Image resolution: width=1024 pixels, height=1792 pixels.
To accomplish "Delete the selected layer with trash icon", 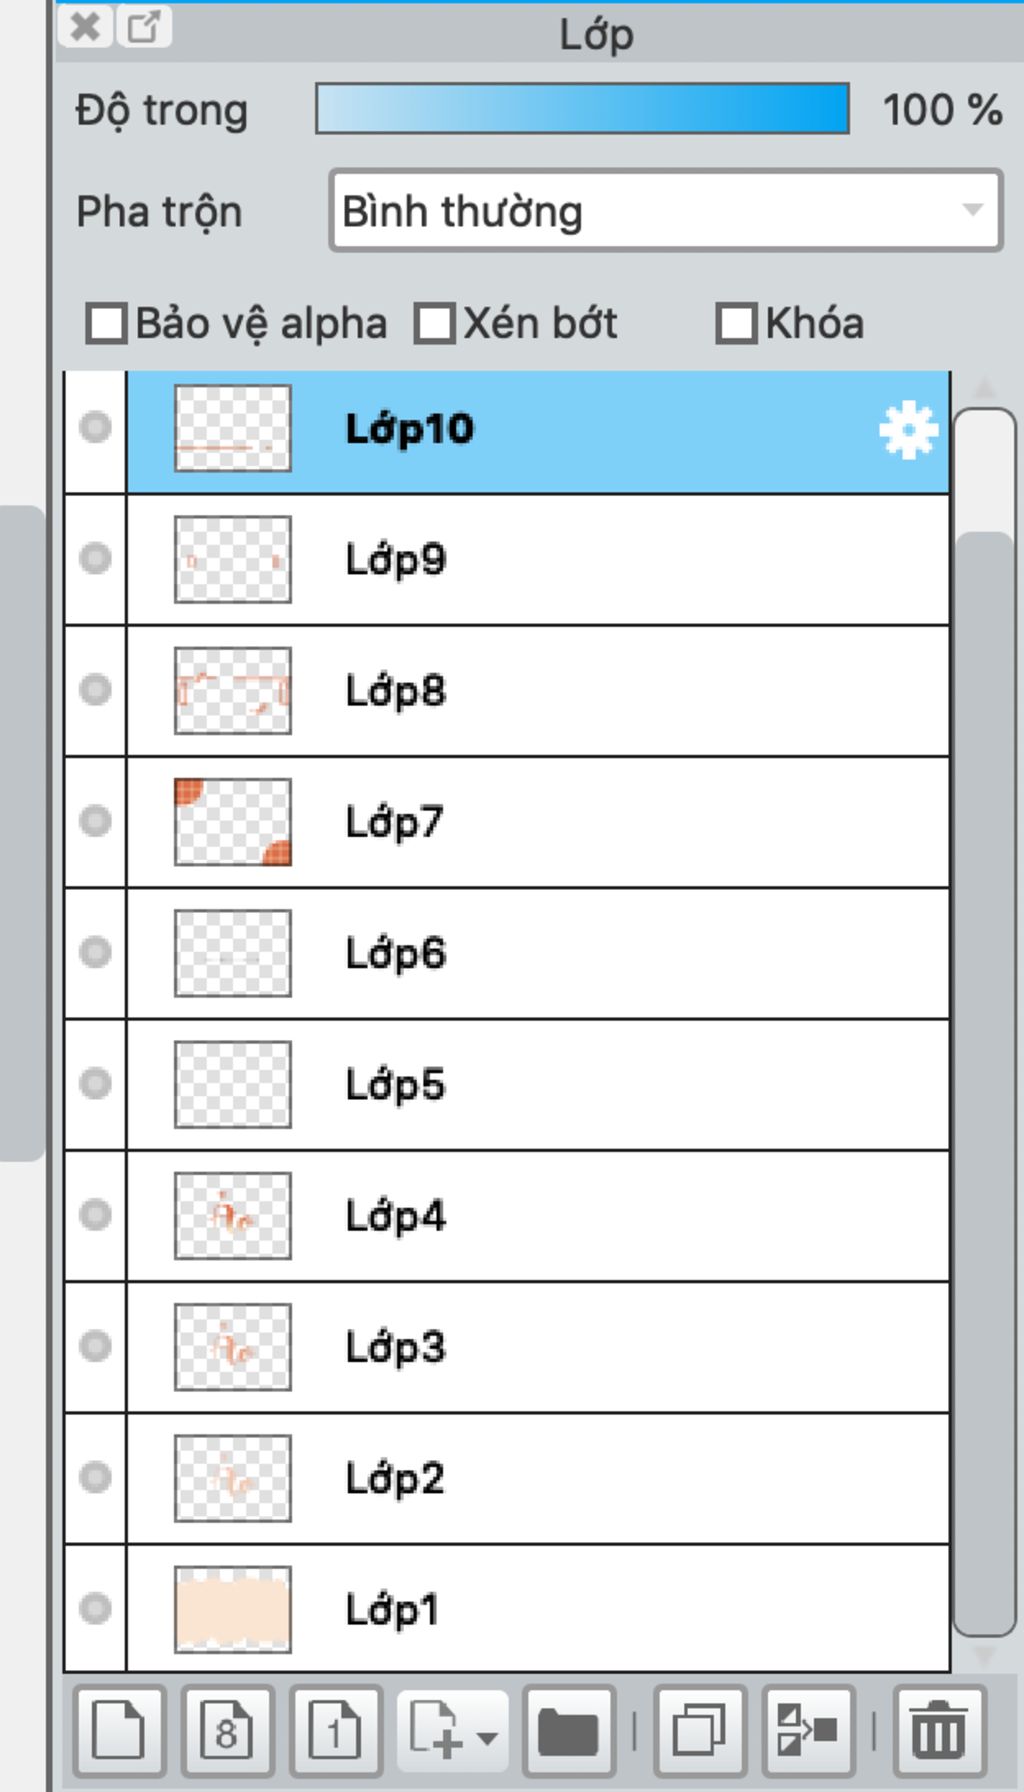I will tap(939, 1731).
